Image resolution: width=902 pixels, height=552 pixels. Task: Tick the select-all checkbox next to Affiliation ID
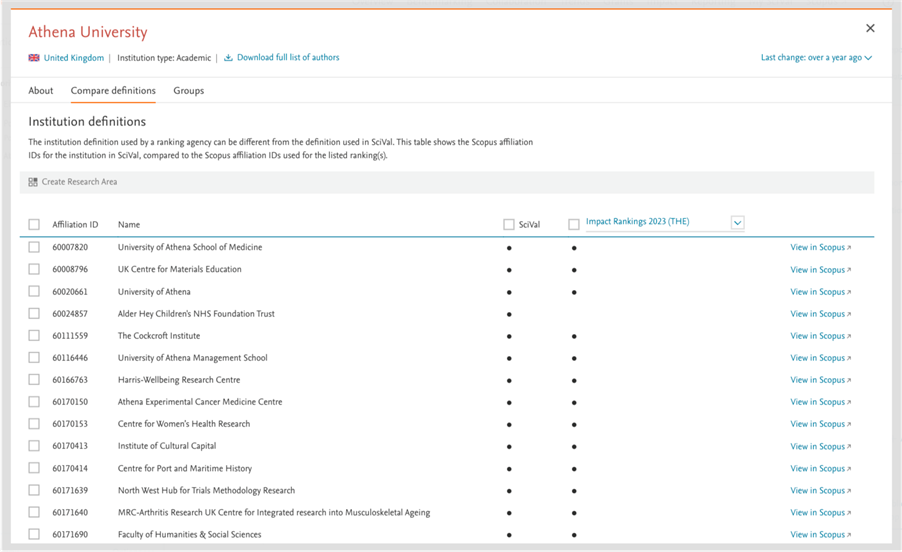tap(34, 224)
